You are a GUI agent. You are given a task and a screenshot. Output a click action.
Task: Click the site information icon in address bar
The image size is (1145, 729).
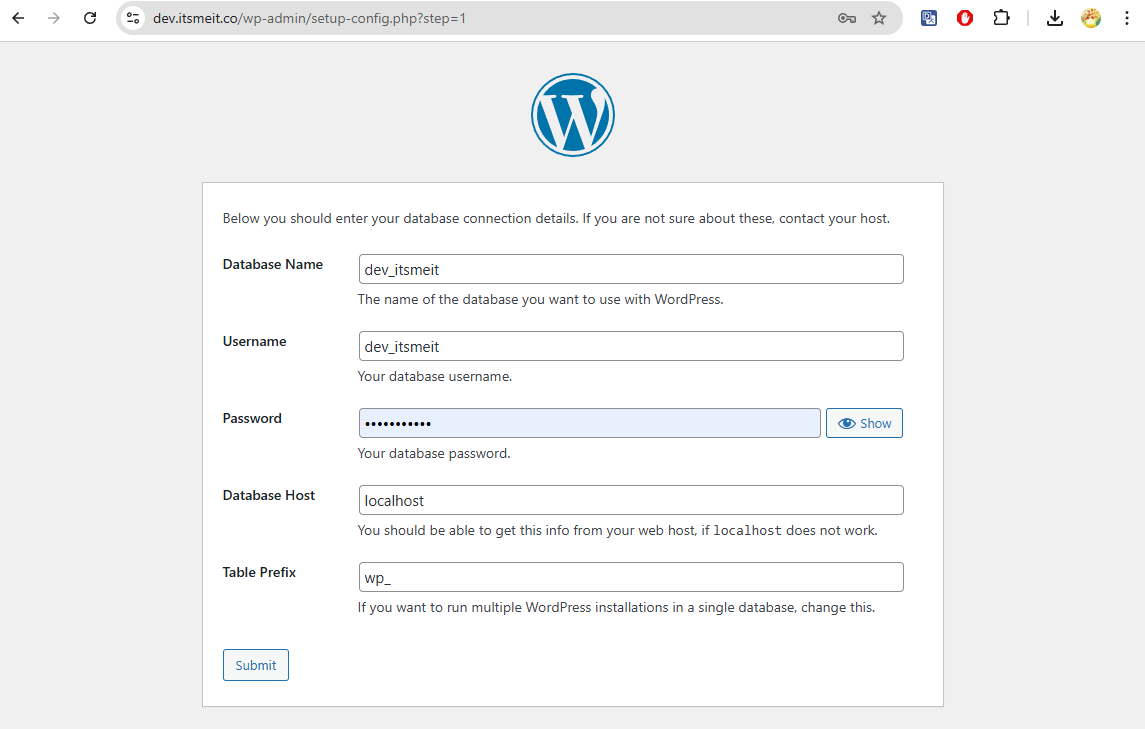pos(133,17)
